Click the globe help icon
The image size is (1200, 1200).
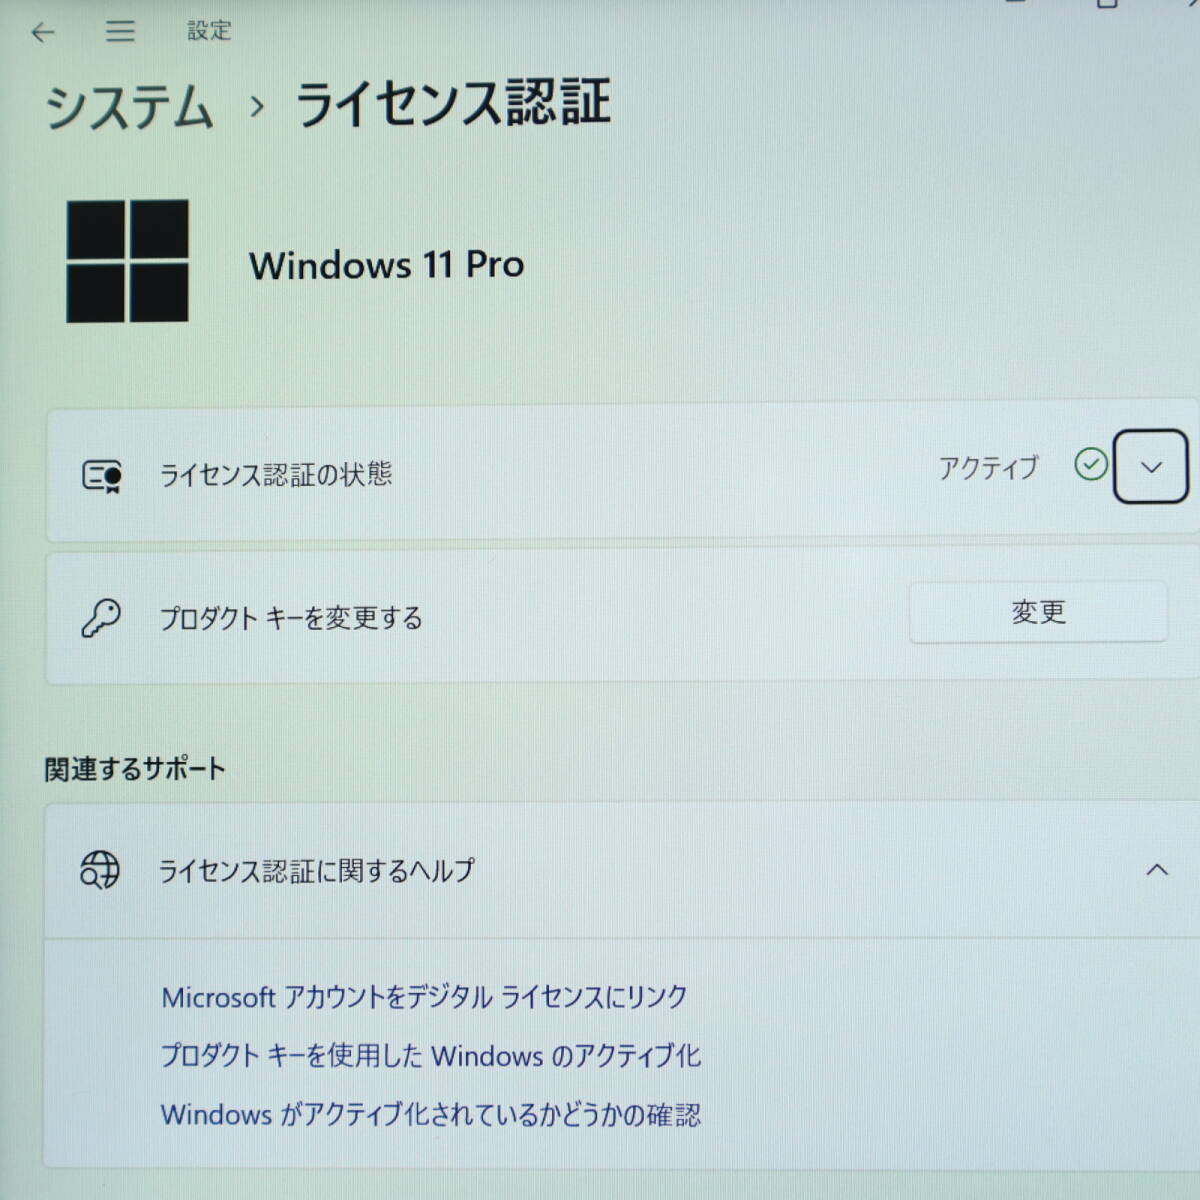100,870
